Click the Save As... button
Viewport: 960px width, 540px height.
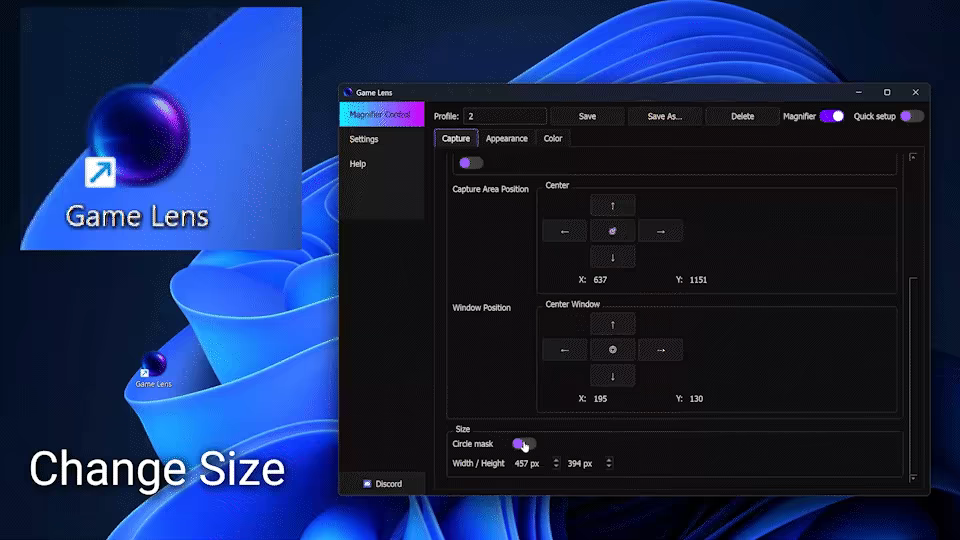[x=664, y=116]
